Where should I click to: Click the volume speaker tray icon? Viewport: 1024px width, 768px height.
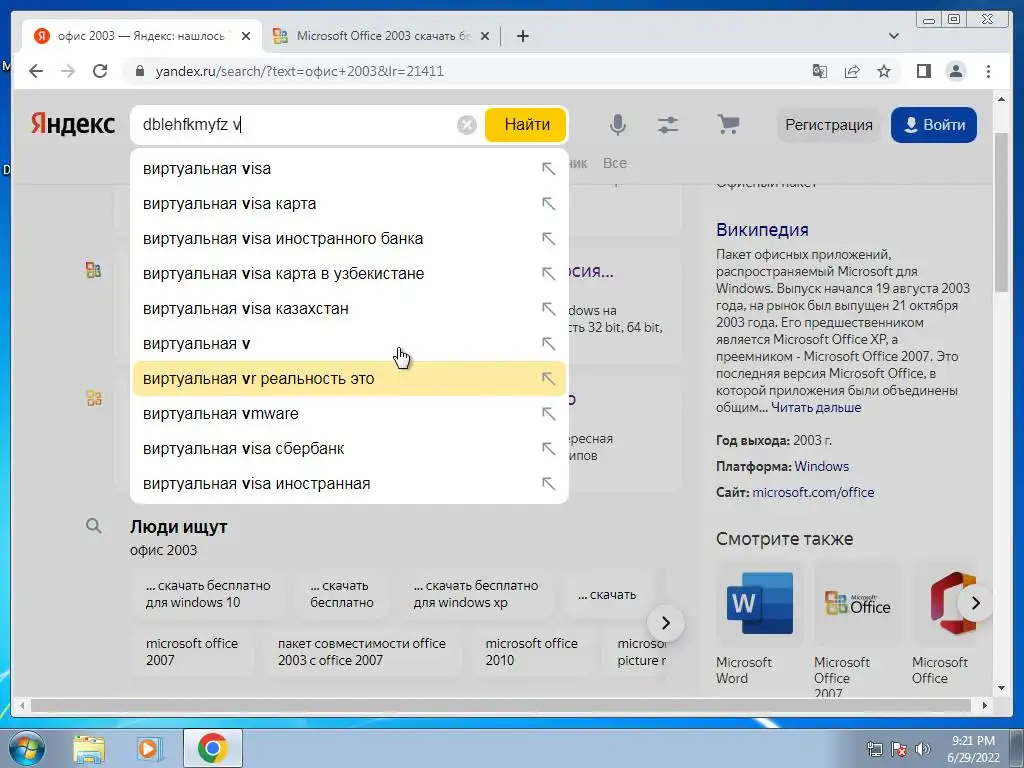[x=923, y=749]
